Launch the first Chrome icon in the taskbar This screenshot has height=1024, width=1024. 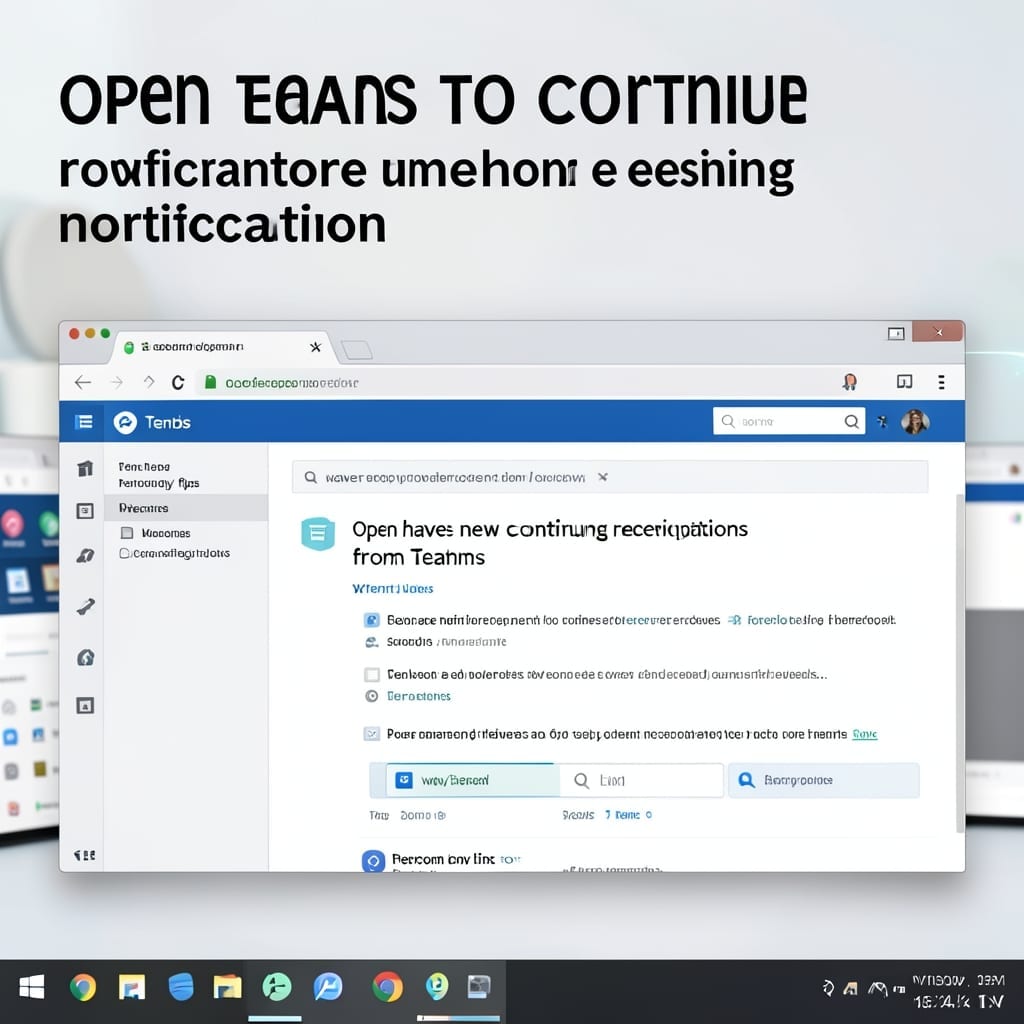click(83, 987)
